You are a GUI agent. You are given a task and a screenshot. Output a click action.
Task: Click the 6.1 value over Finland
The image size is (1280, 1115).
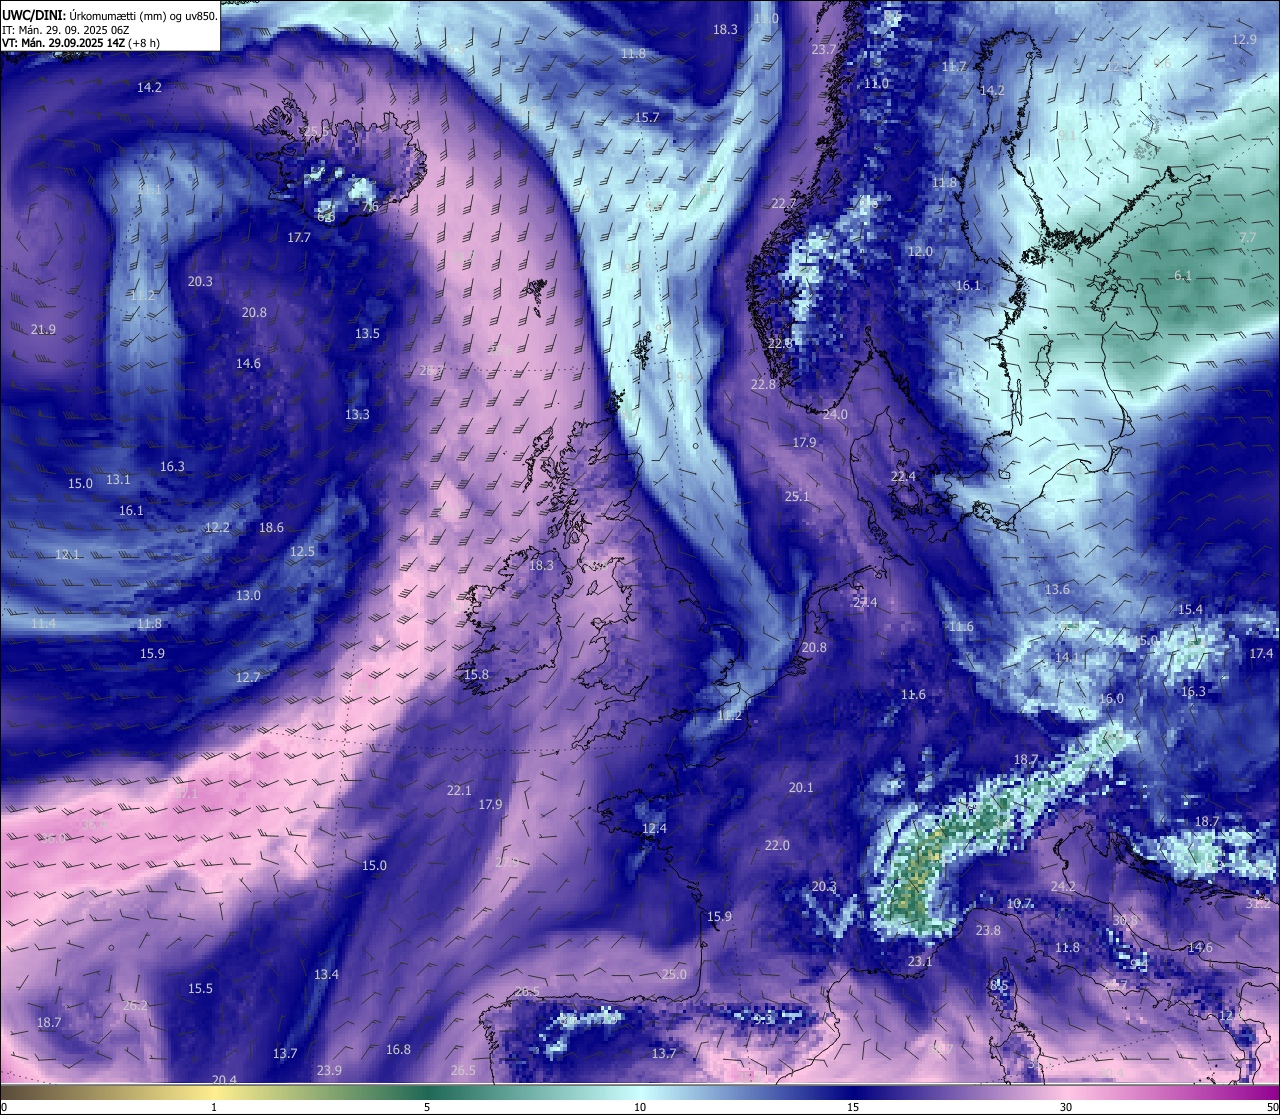1183,276
